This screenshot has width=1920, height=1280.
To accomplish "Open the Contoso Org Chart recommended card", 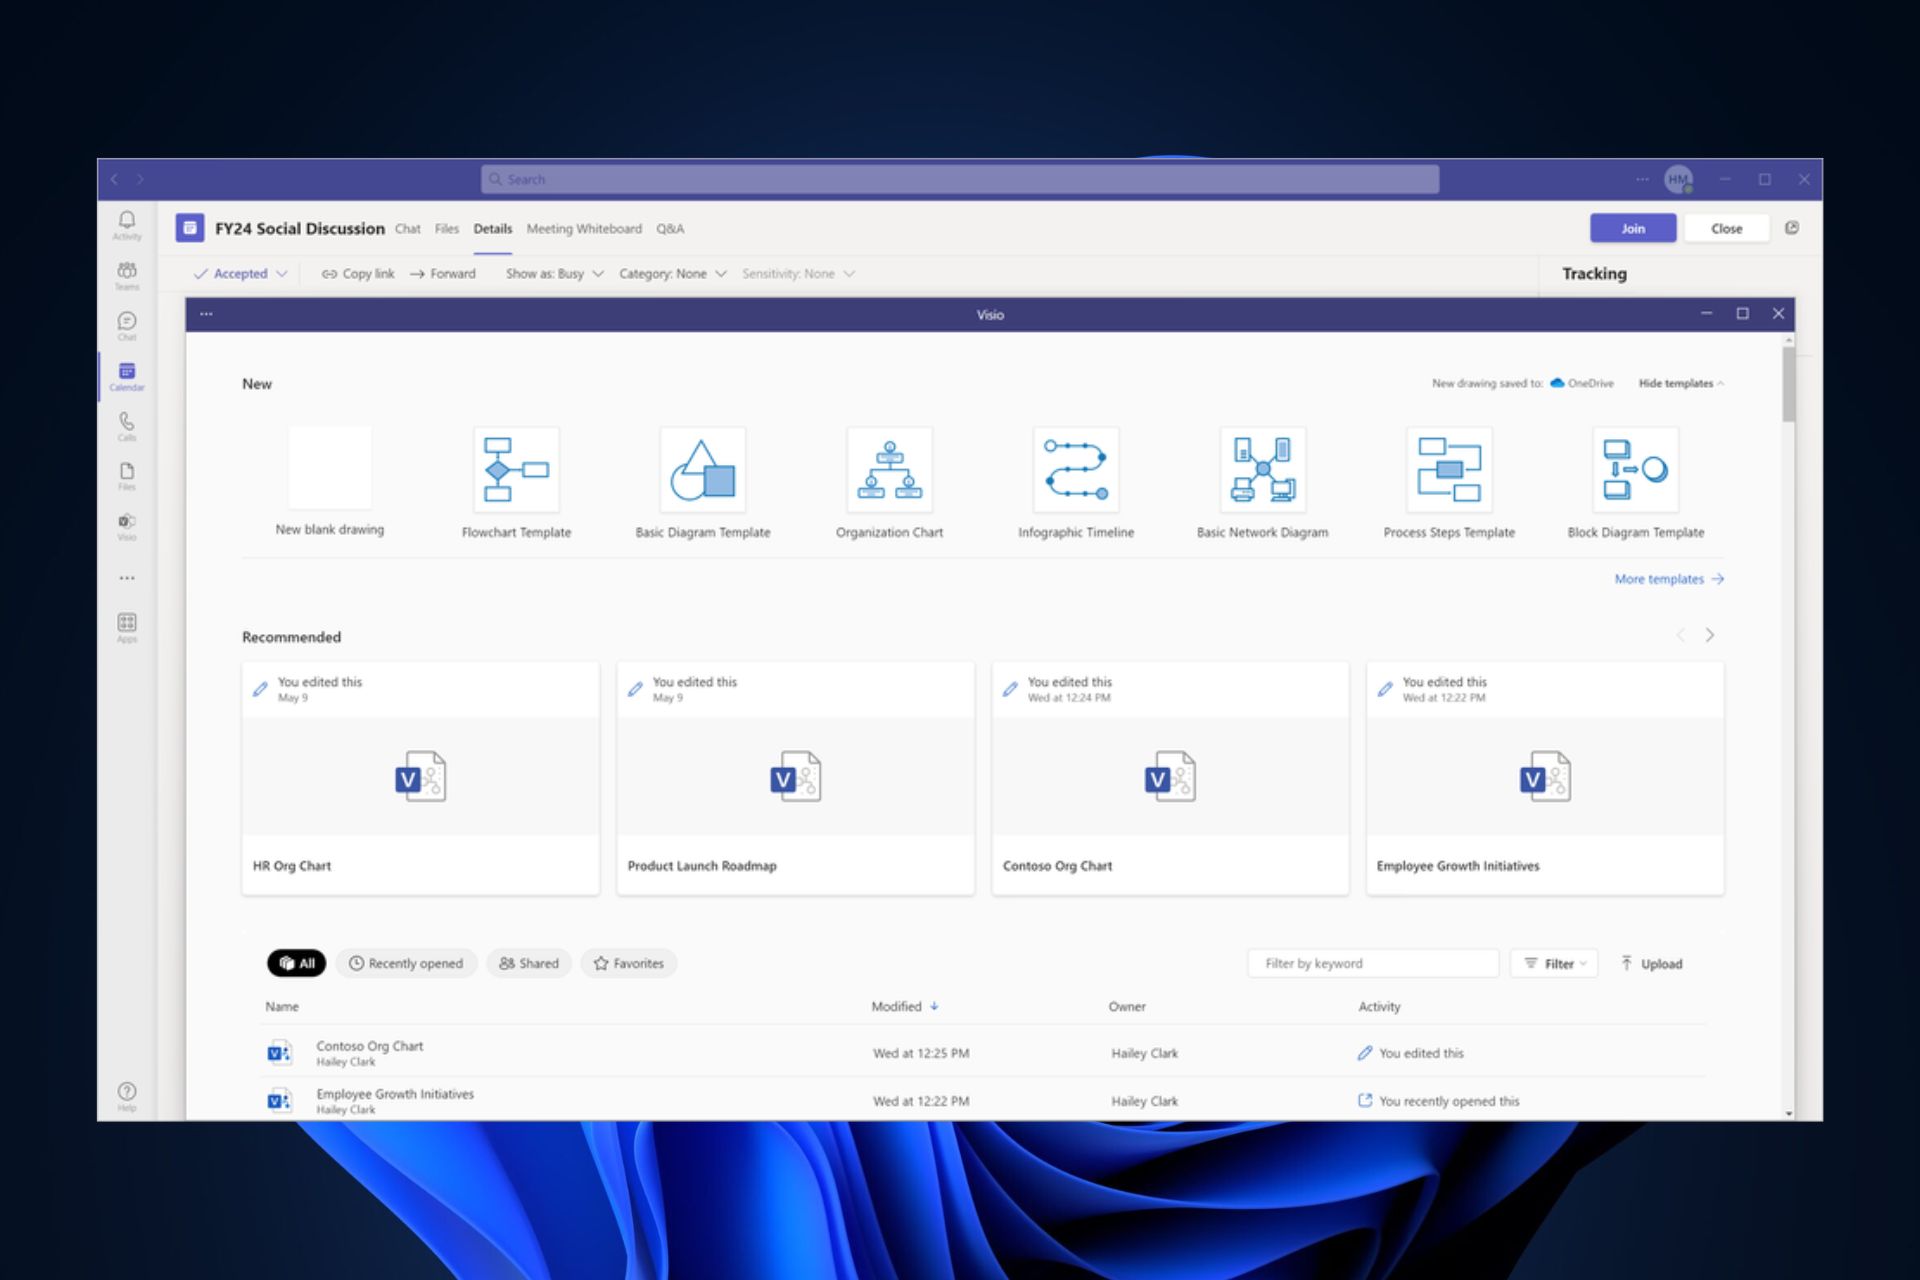I will 1170,778.
